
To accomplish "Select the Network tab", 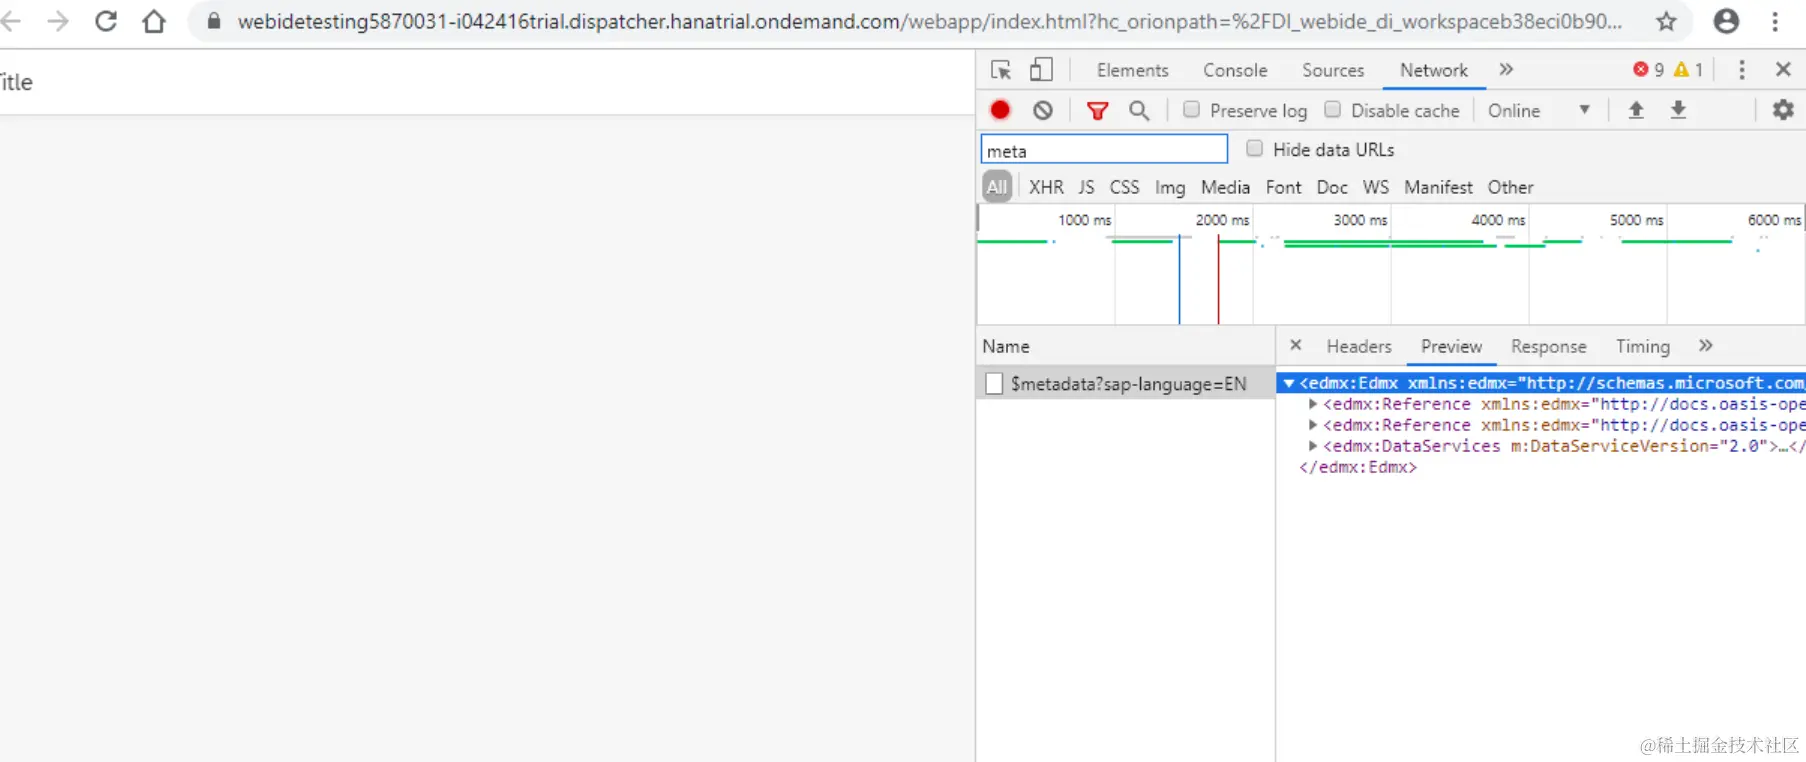I will pos(1434,70).
